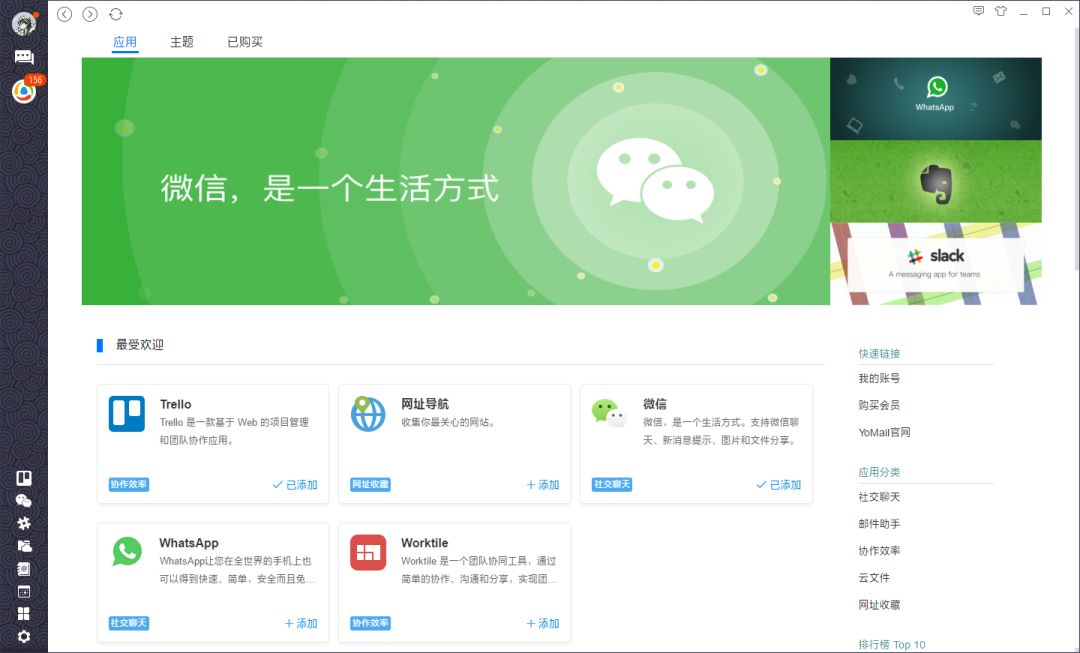
Task: Click the WhatsApp card title
Action: click(x=189, y=543)
